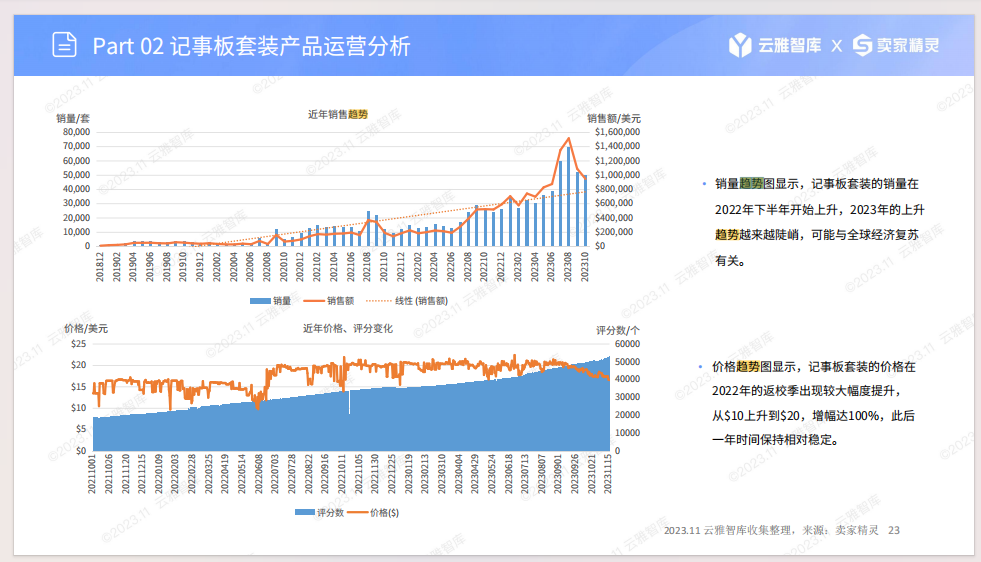Click the blue 销量 legend swatch
Screen dimensions: 981x562
[260, 301]
